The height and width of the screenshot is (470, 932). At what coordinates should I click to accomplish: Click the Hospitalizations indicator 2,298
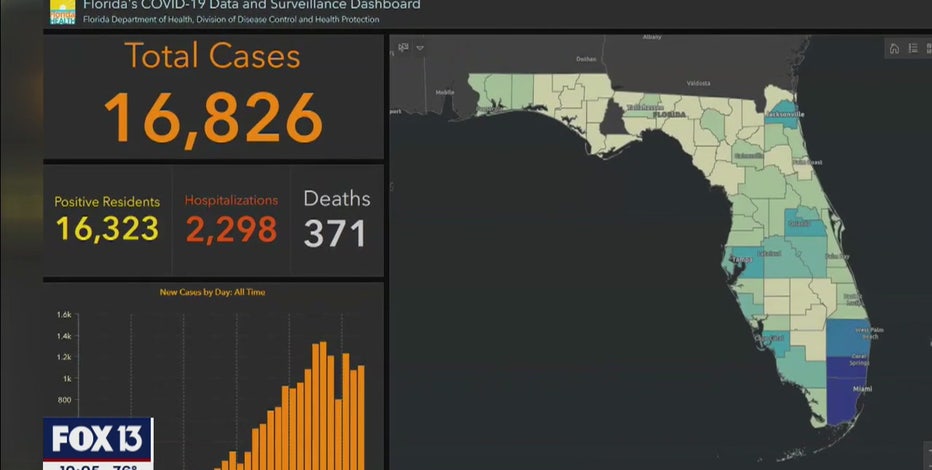pos(231,228)
